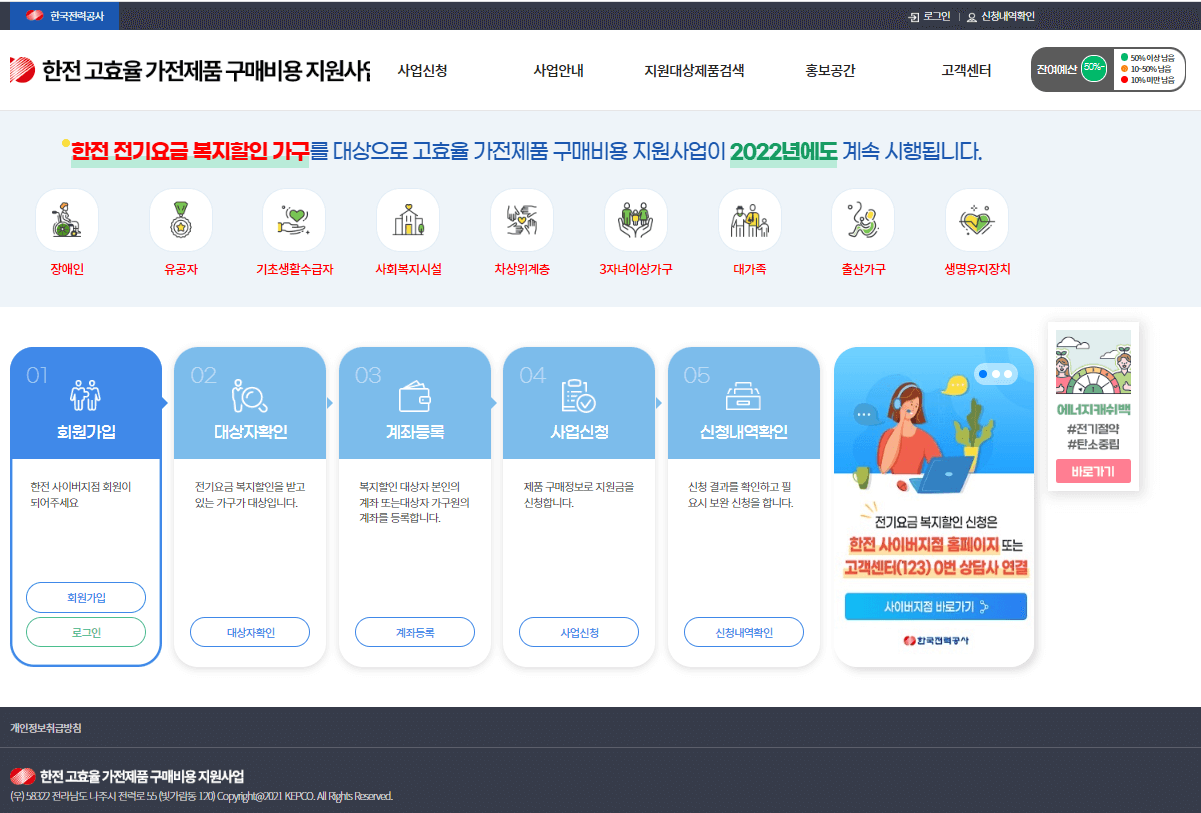Click the KEPCO logo beside the site title
This screenshot has width=1201, height=813.
[22, 70]
